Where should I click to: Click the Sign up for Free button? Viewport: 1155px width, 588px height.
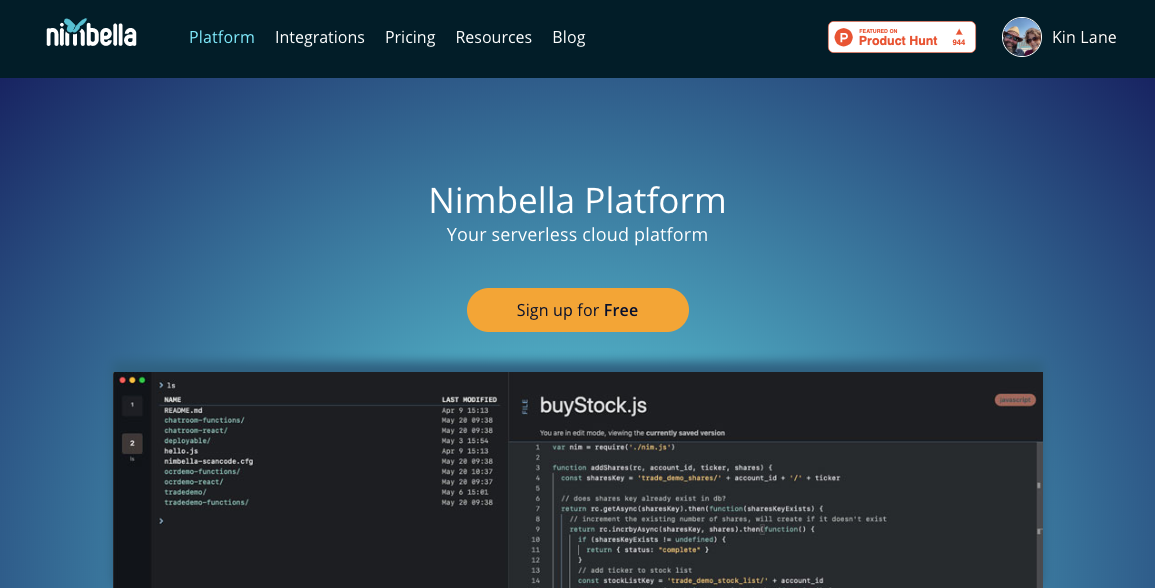[578, 310]
